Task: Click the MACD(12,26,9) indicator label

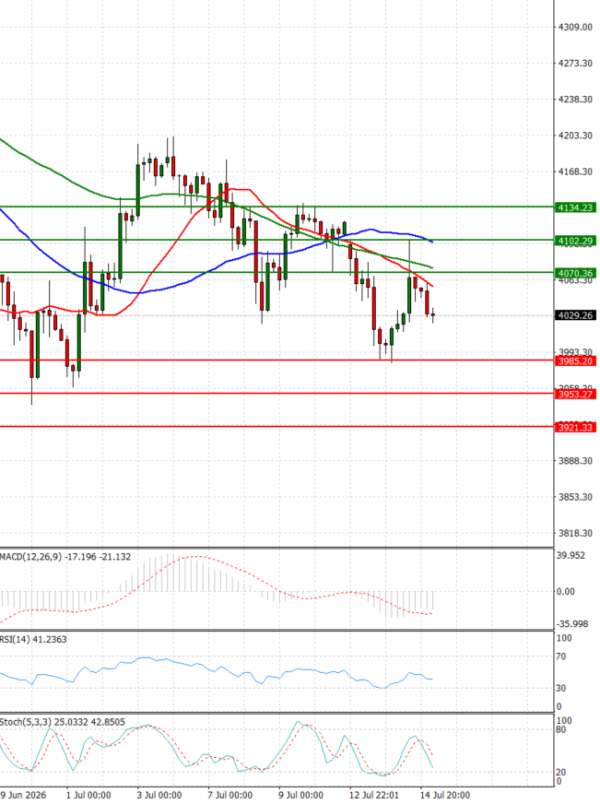Action: click(x=31, y=557)
